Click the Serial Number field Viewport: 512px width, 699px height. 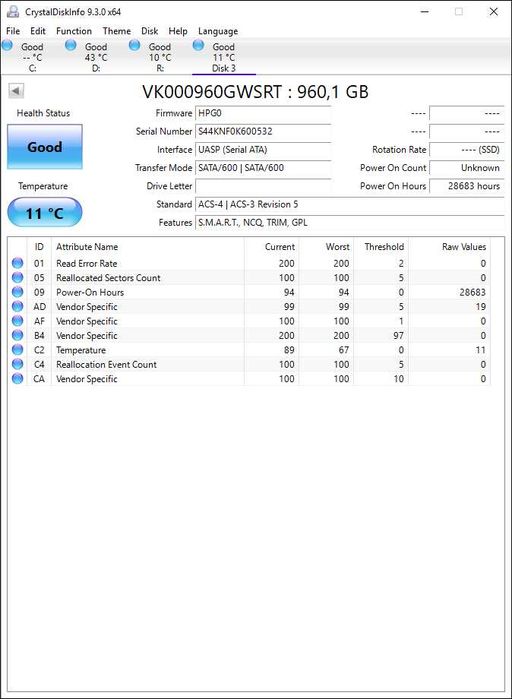(263, 132)
